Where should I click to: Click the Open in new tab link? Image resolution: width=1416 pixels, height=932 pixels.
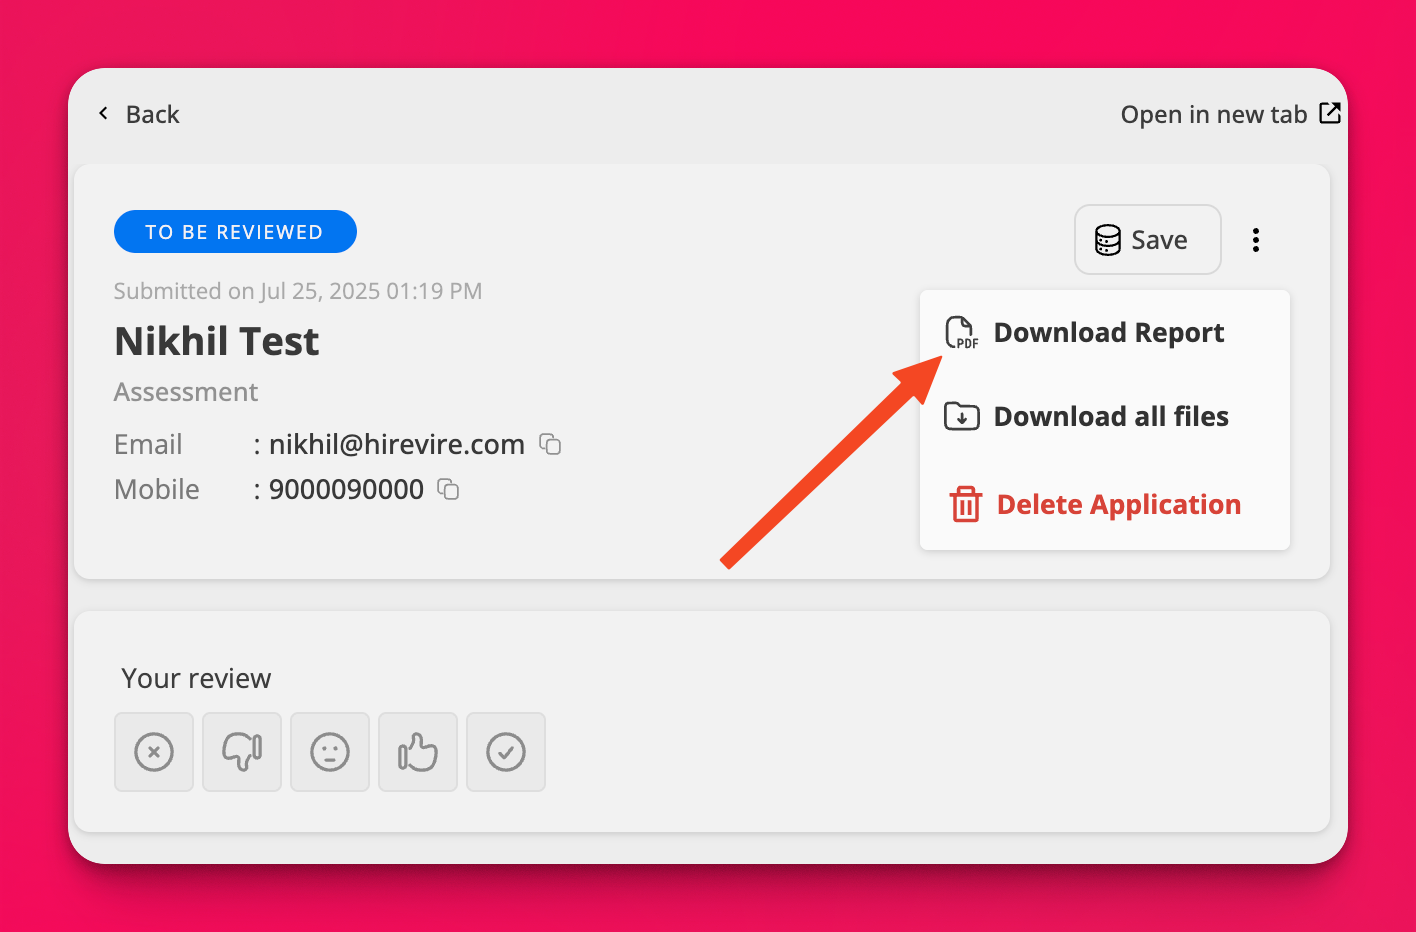(1213, 115)
